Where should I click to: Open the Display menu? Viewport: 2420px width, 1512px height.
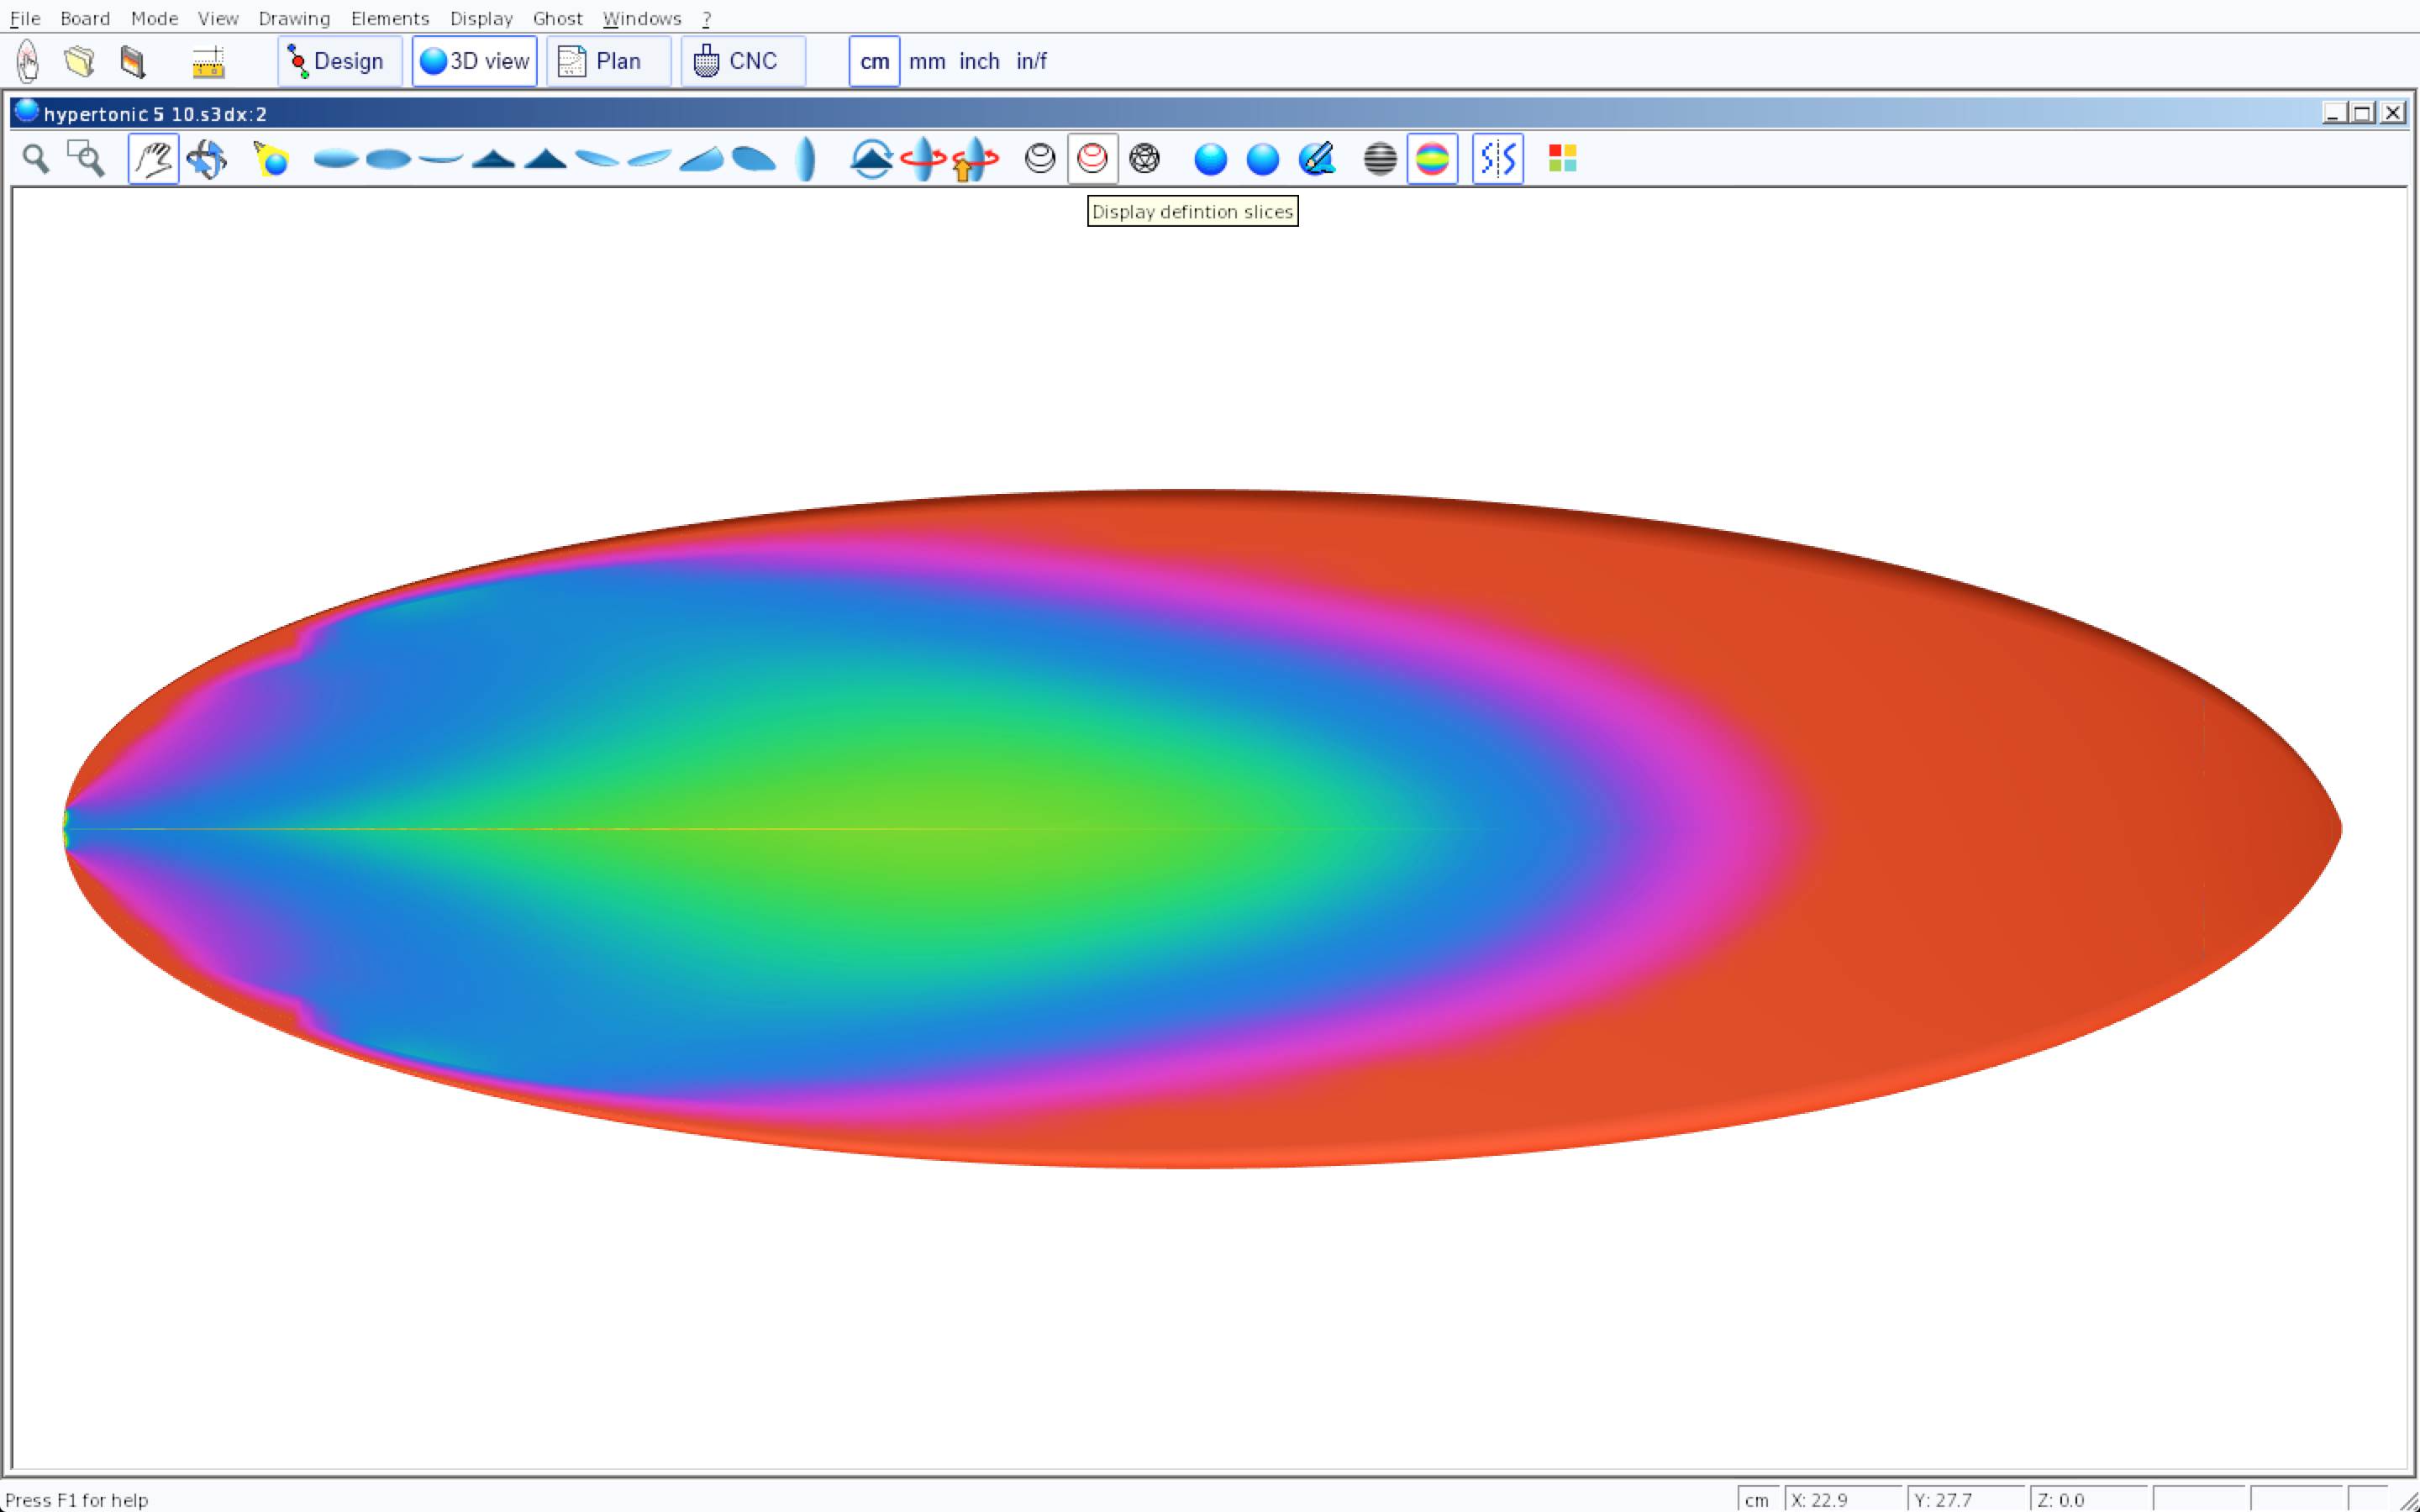point(481,18)
